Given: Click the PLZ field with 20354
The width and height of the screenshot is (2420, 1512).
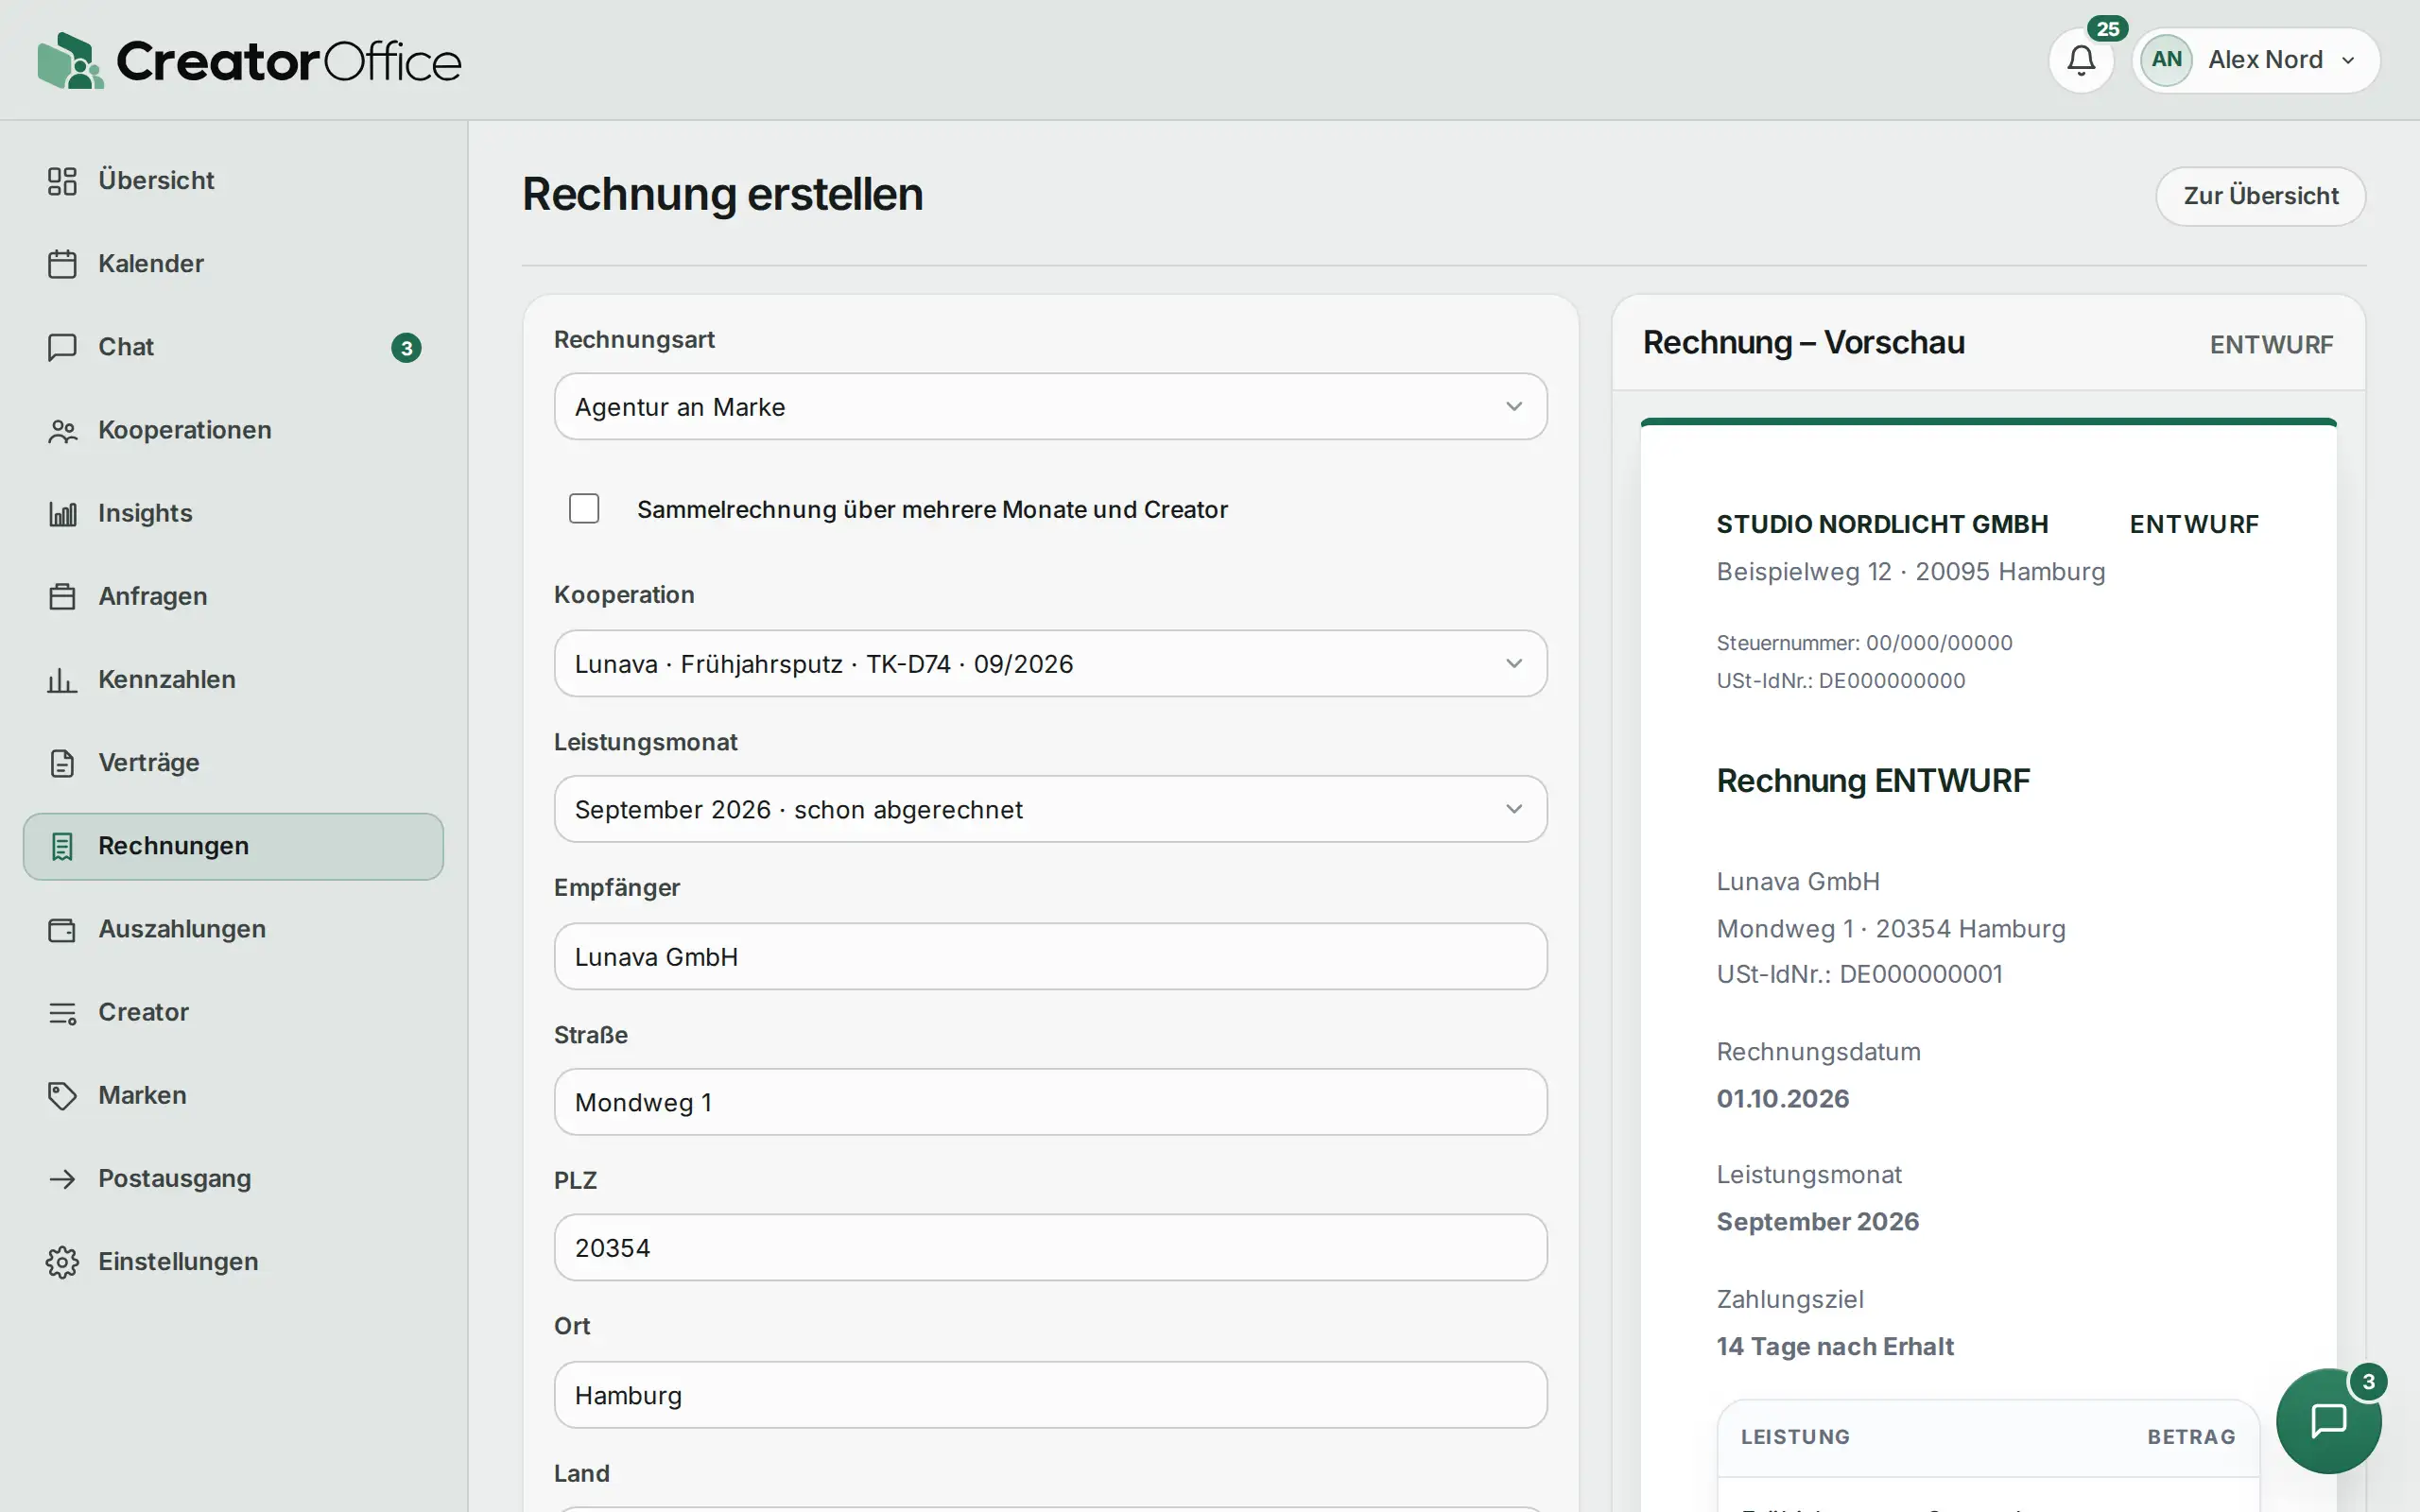Looking at the screenshot, I should pos(1050,1247).
